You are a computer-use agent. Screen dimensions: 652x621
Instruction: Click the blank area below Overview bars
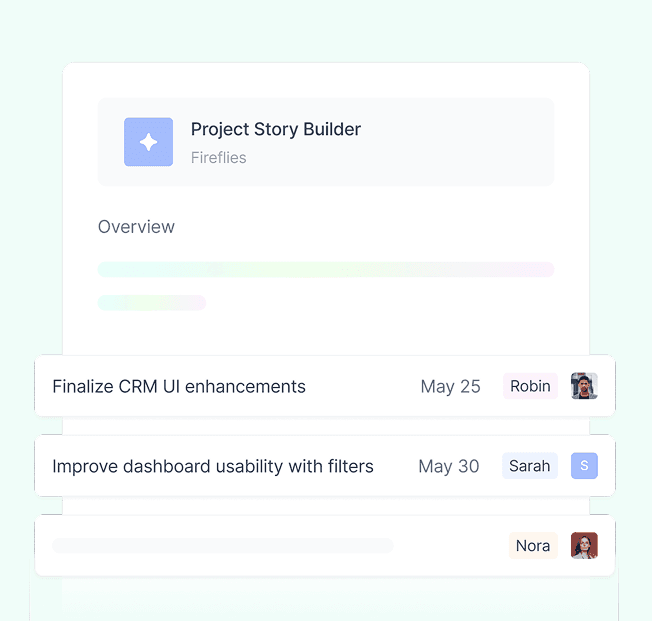(326, 333)
